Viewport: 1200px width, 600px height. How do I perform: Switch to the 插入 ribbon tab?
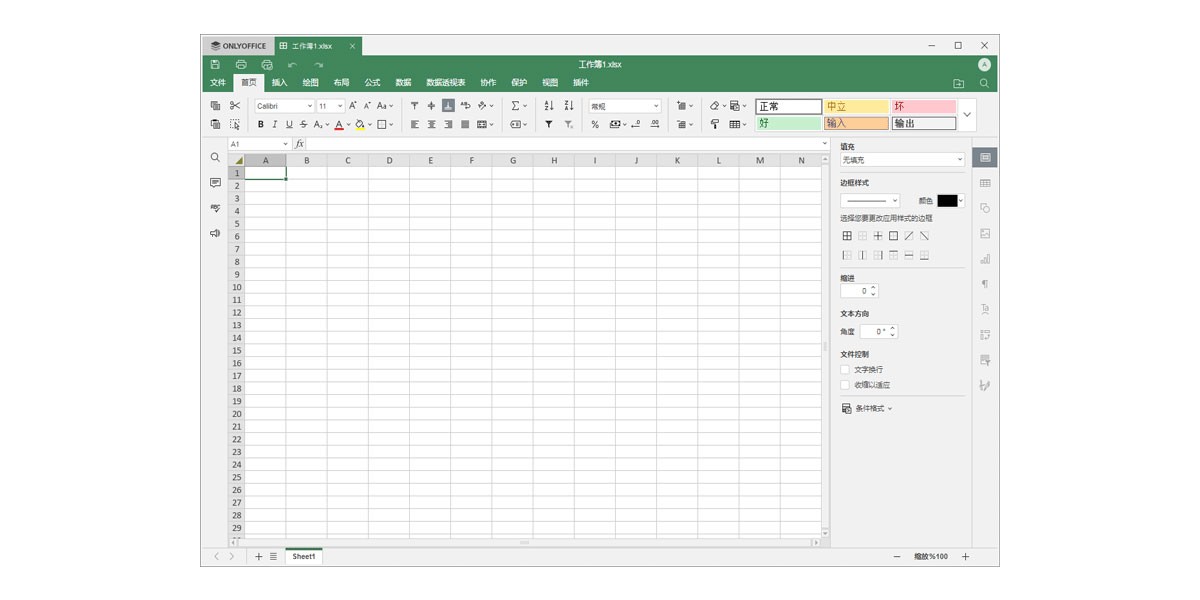click(280, 83)
